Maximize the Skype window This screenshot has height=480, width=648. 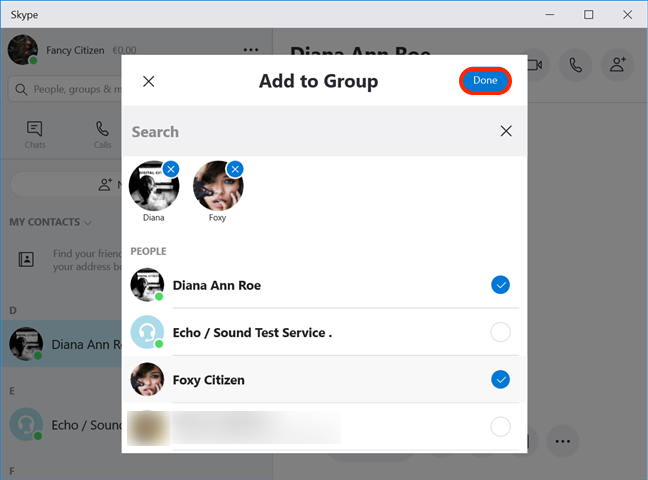point(588,14)
